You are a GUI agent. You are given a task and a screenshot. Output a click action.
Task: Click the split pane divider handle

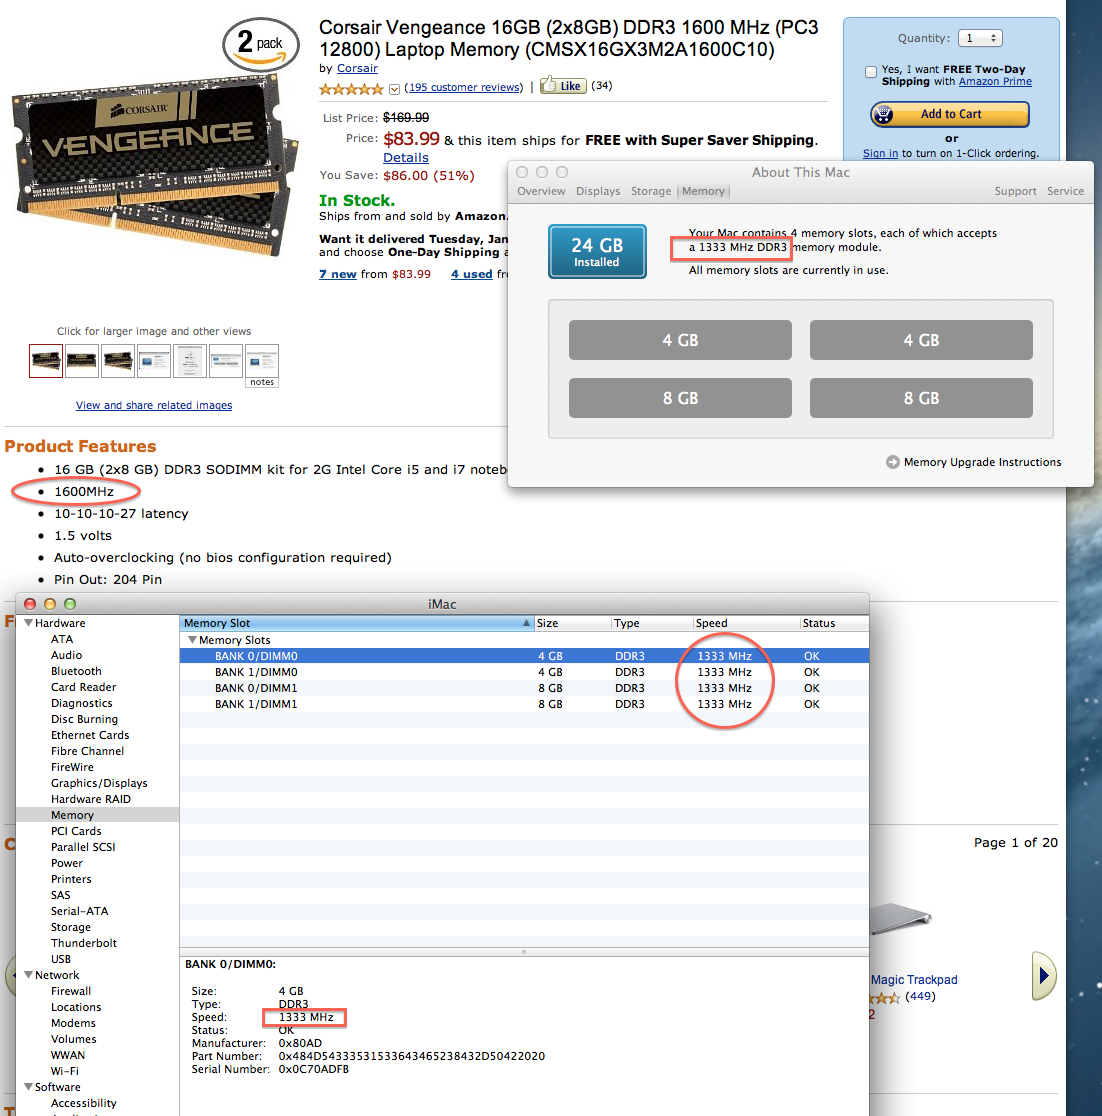point(524,952)
